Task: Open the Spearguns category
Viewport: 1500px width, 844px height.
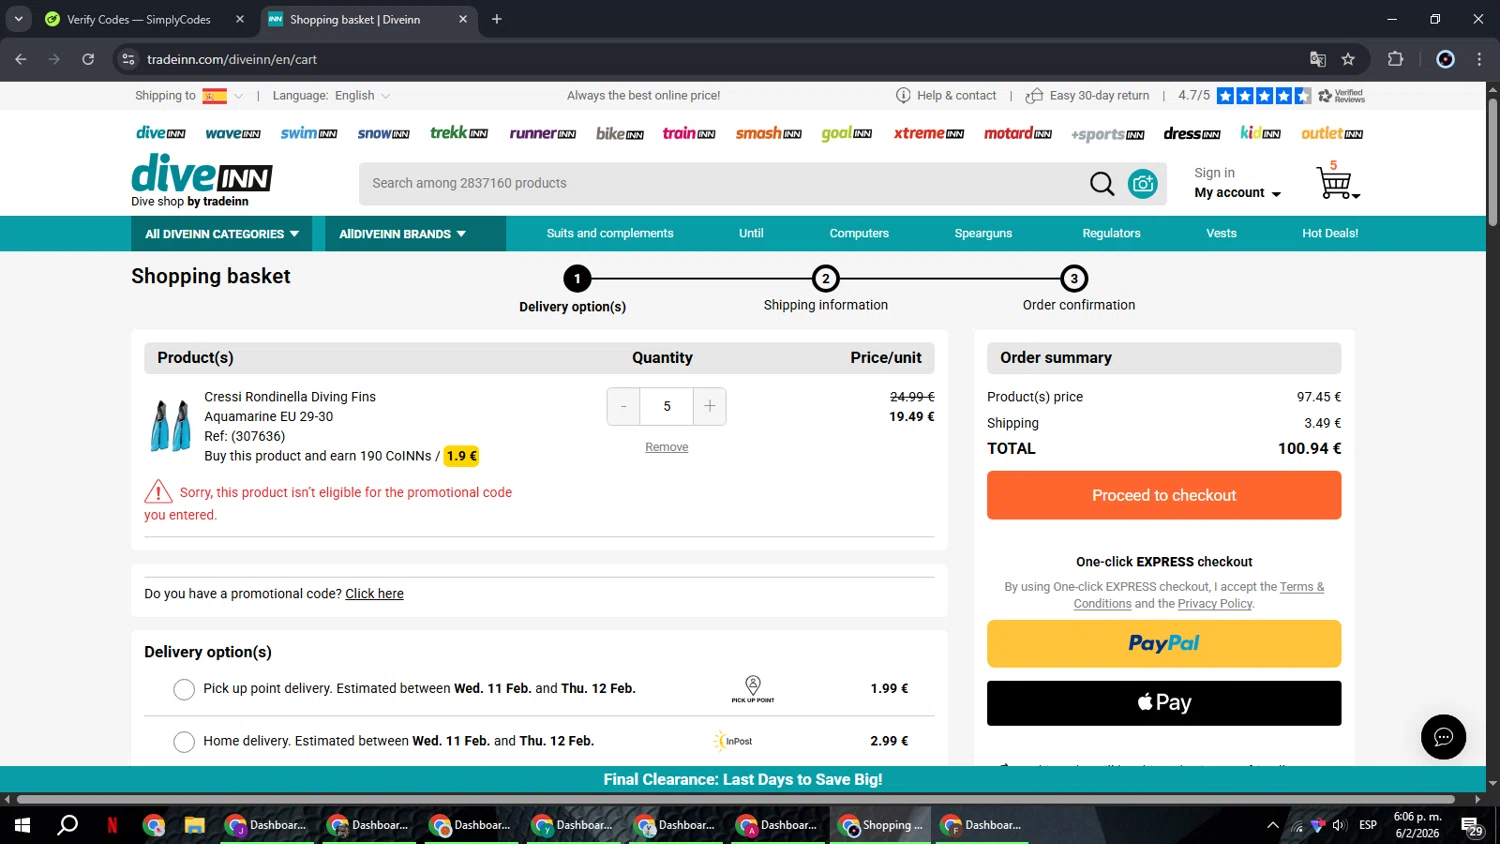Action: pos(983,233)
